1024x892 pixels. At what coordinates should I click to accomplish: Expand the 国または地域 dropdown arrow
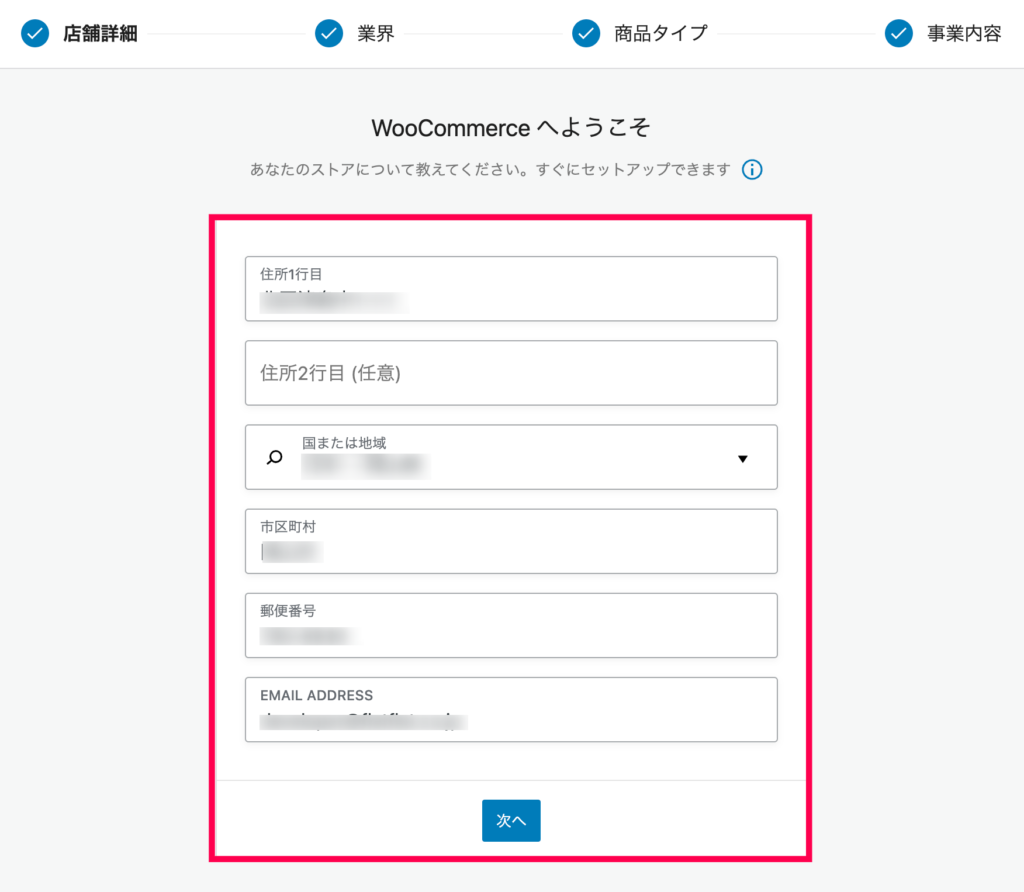tap(743, 458)
